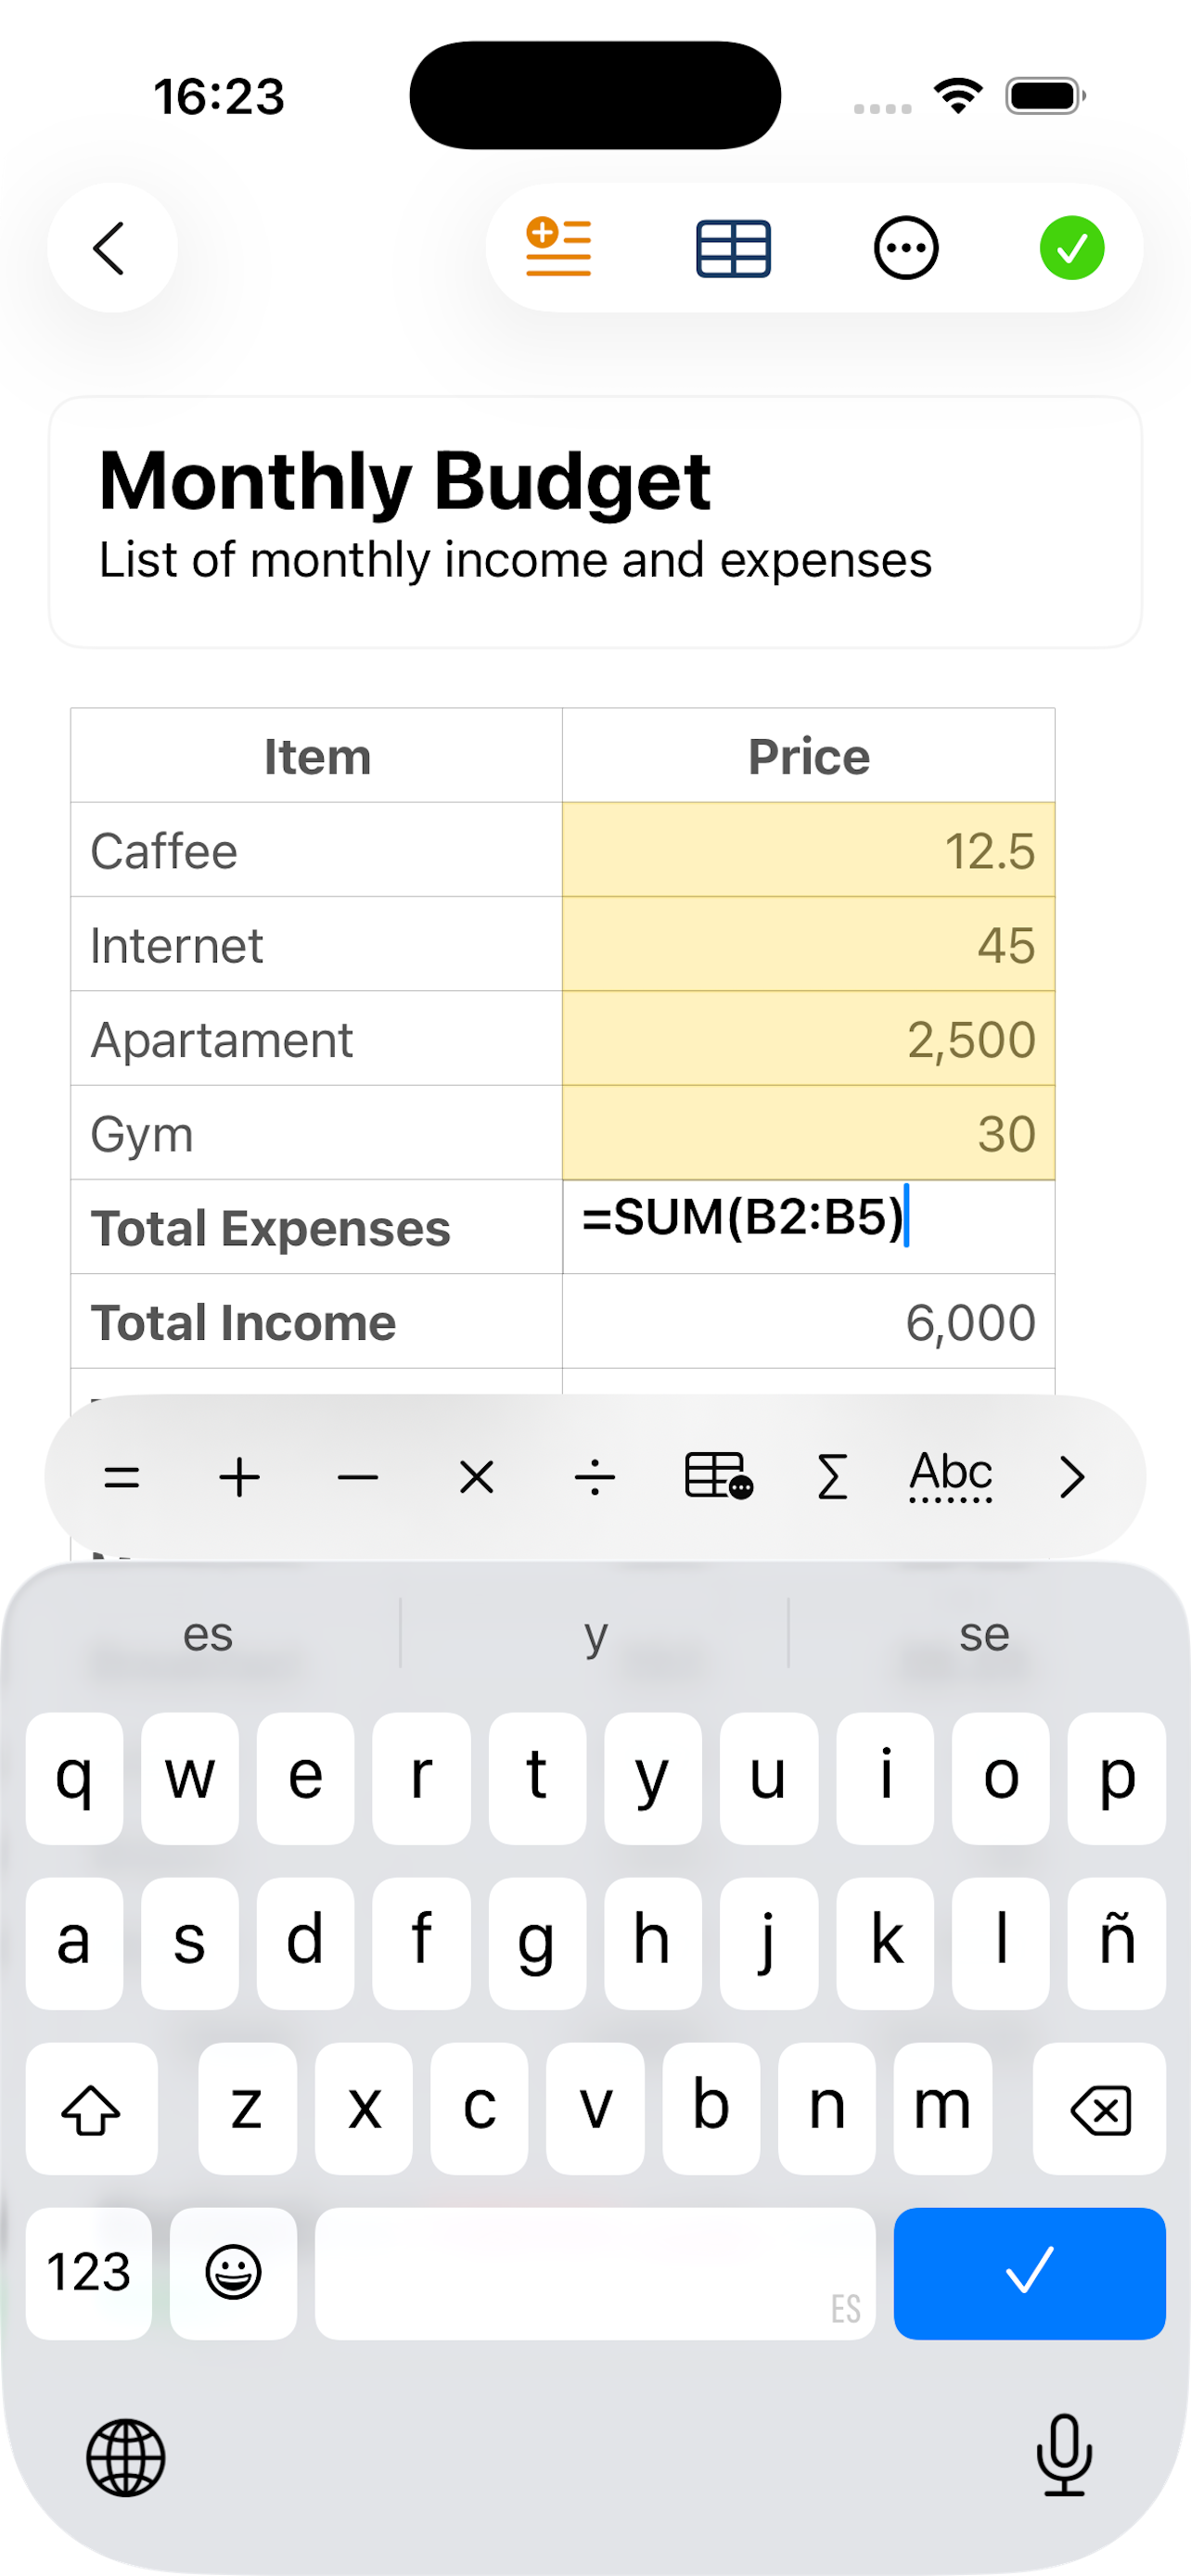
Task: Switch to Abc text input mode
Action: 950,1475
